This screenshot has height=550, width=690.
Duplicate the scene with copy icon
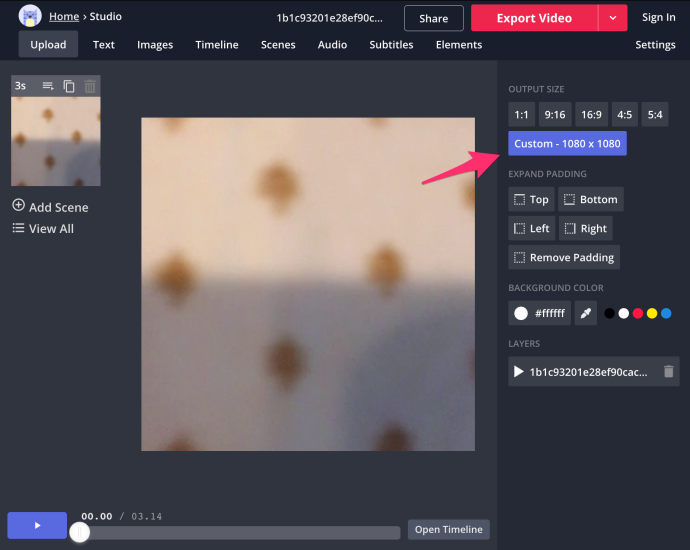[69, 86]
